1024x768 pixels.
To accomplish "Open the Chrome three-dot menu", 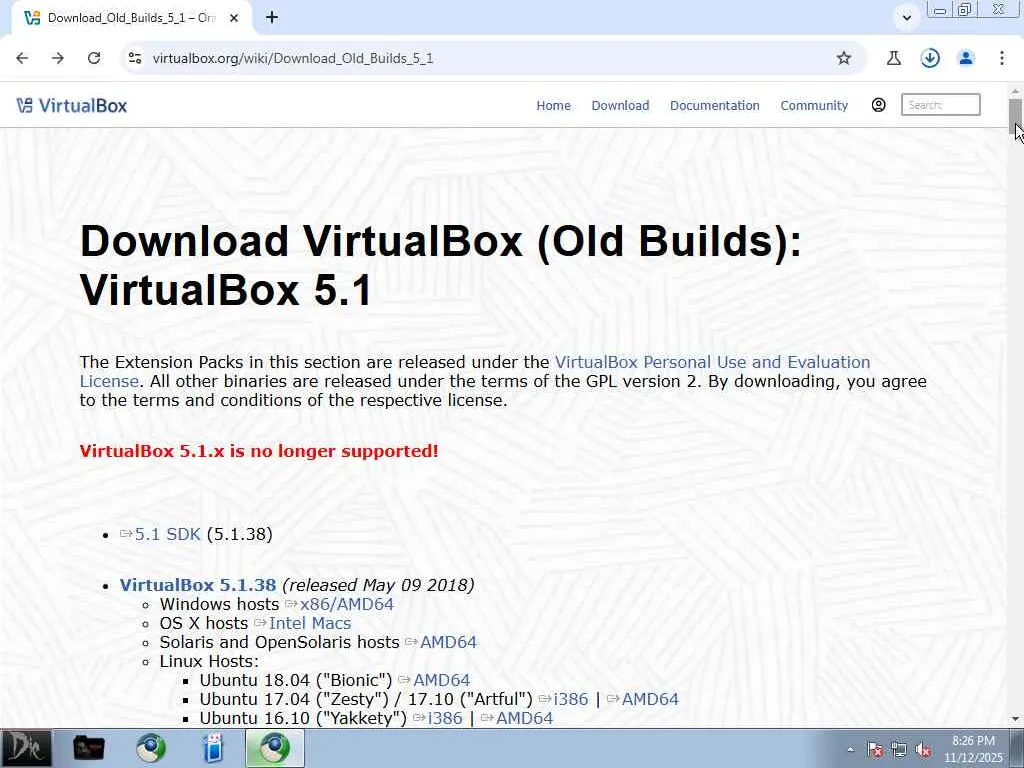I will pos(1002,58).
